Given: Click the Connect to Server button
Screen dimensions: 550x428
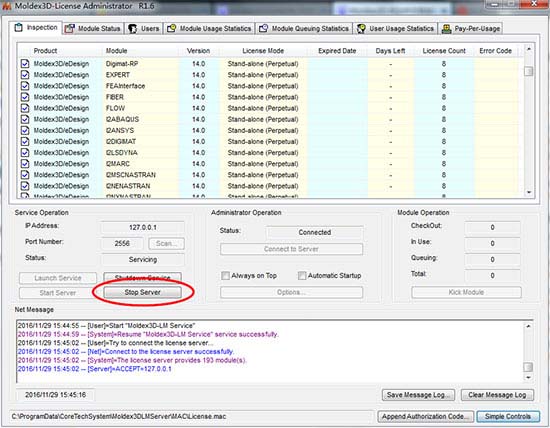Looking at the screenshot, I should [291, 249].
